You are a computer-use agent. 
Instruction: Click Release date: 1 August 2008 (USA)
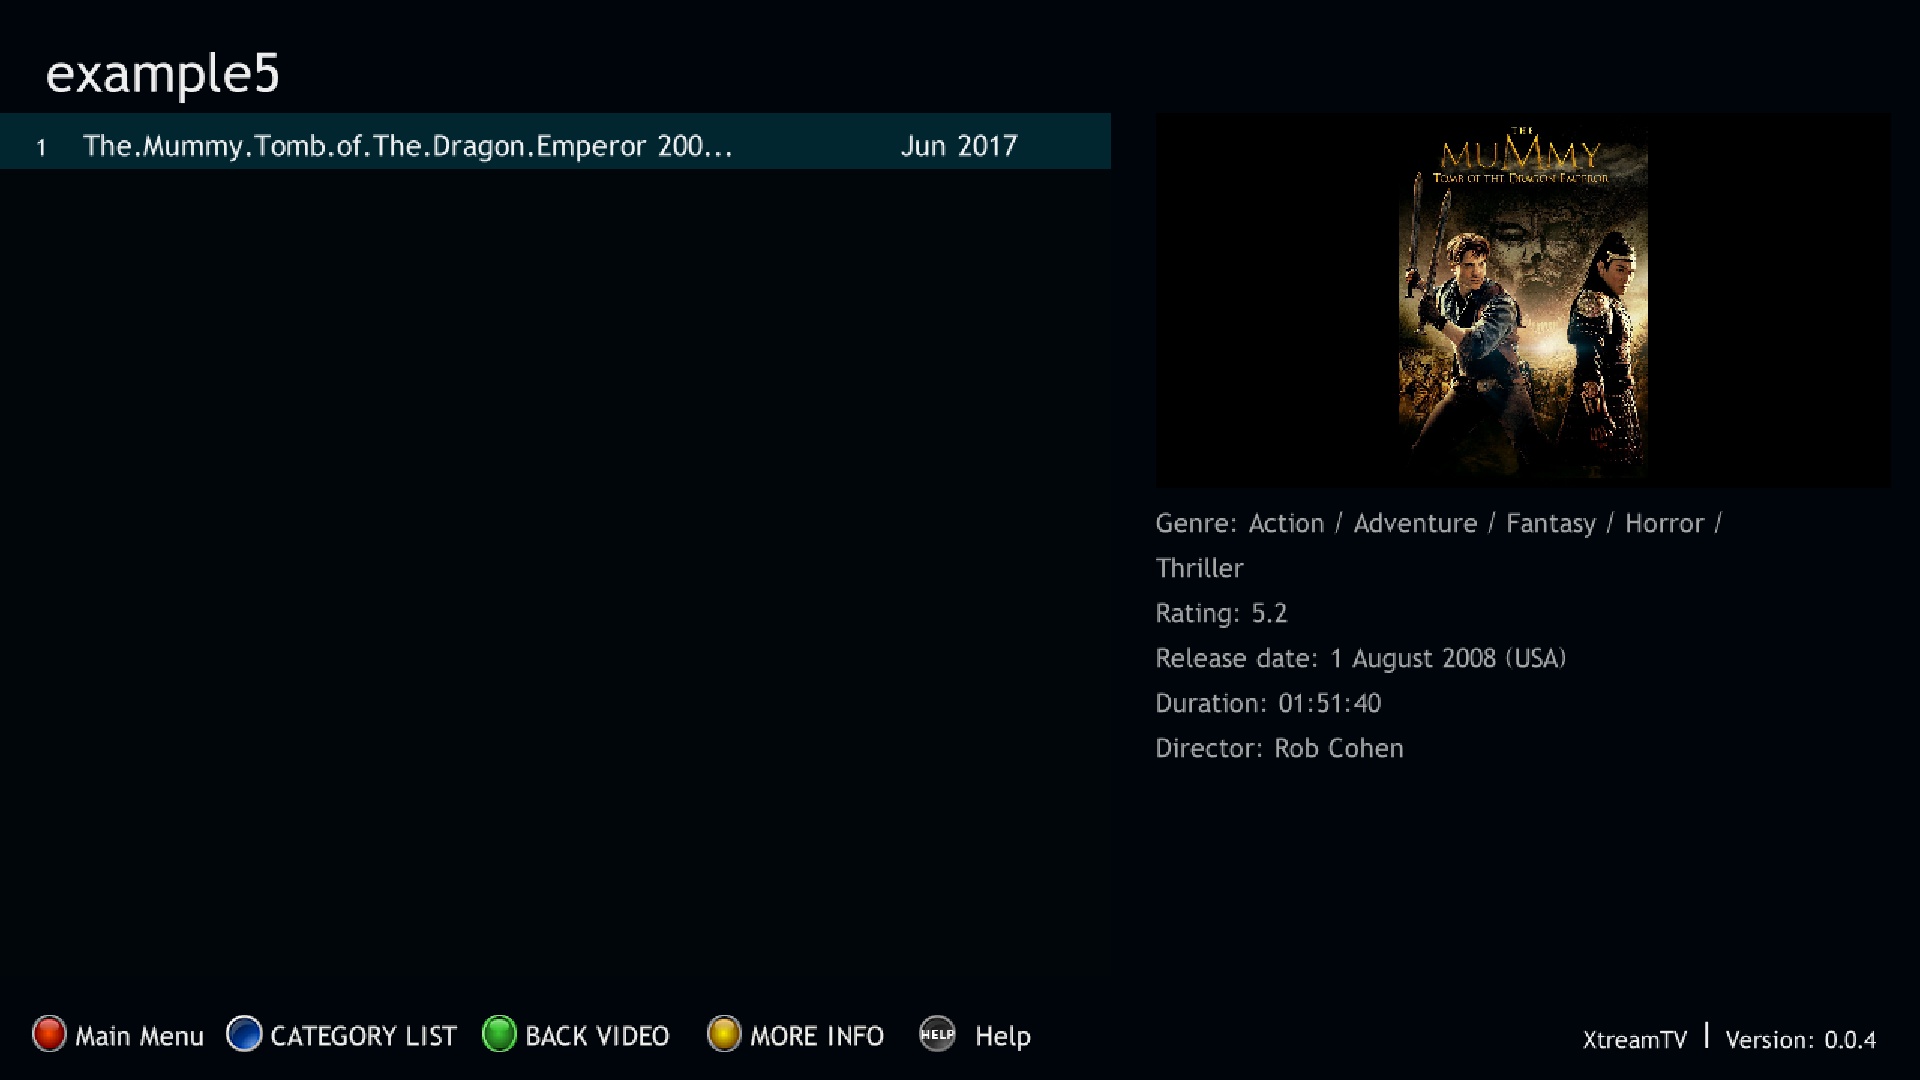click(1361, 658)
